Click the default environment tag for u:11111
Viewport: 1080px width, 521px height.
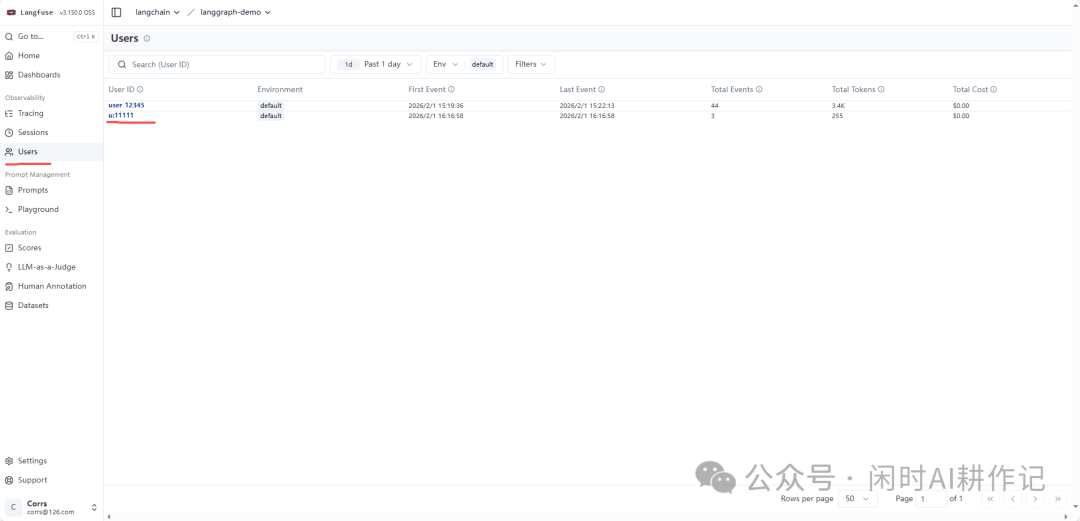(x=271, y=116)
